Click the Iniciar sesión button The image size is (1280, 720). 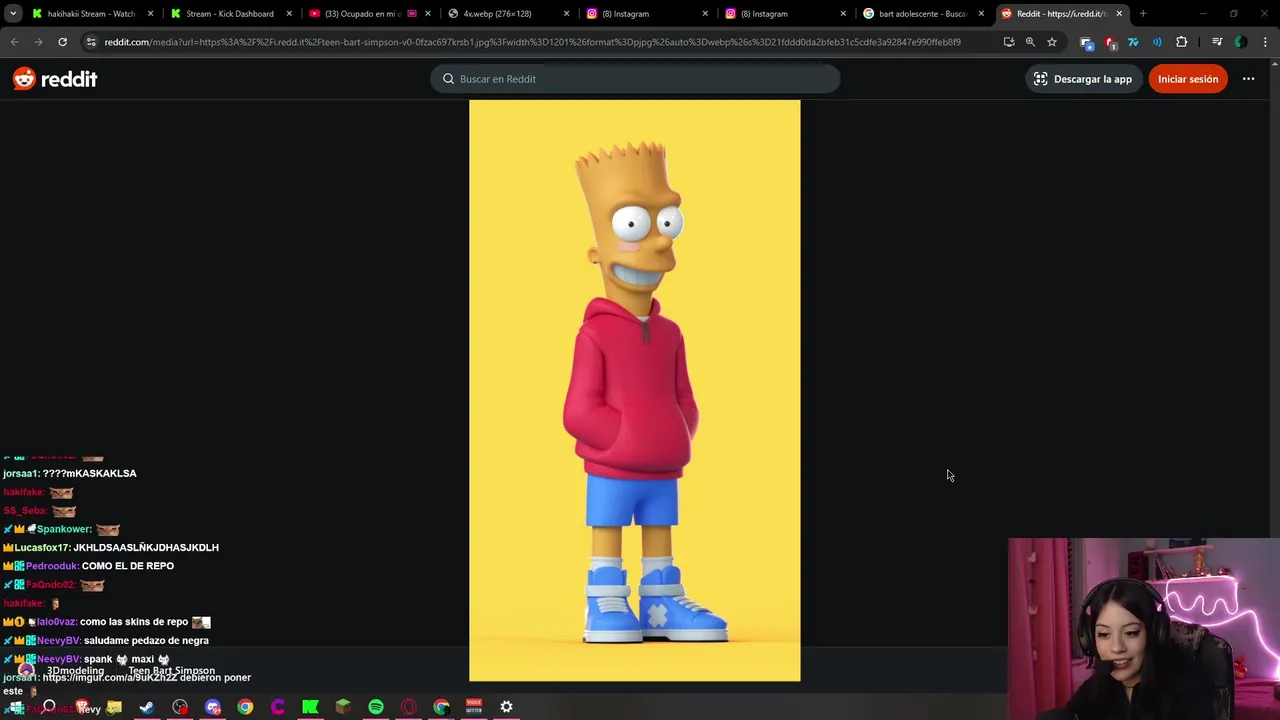pos(1188,79)
